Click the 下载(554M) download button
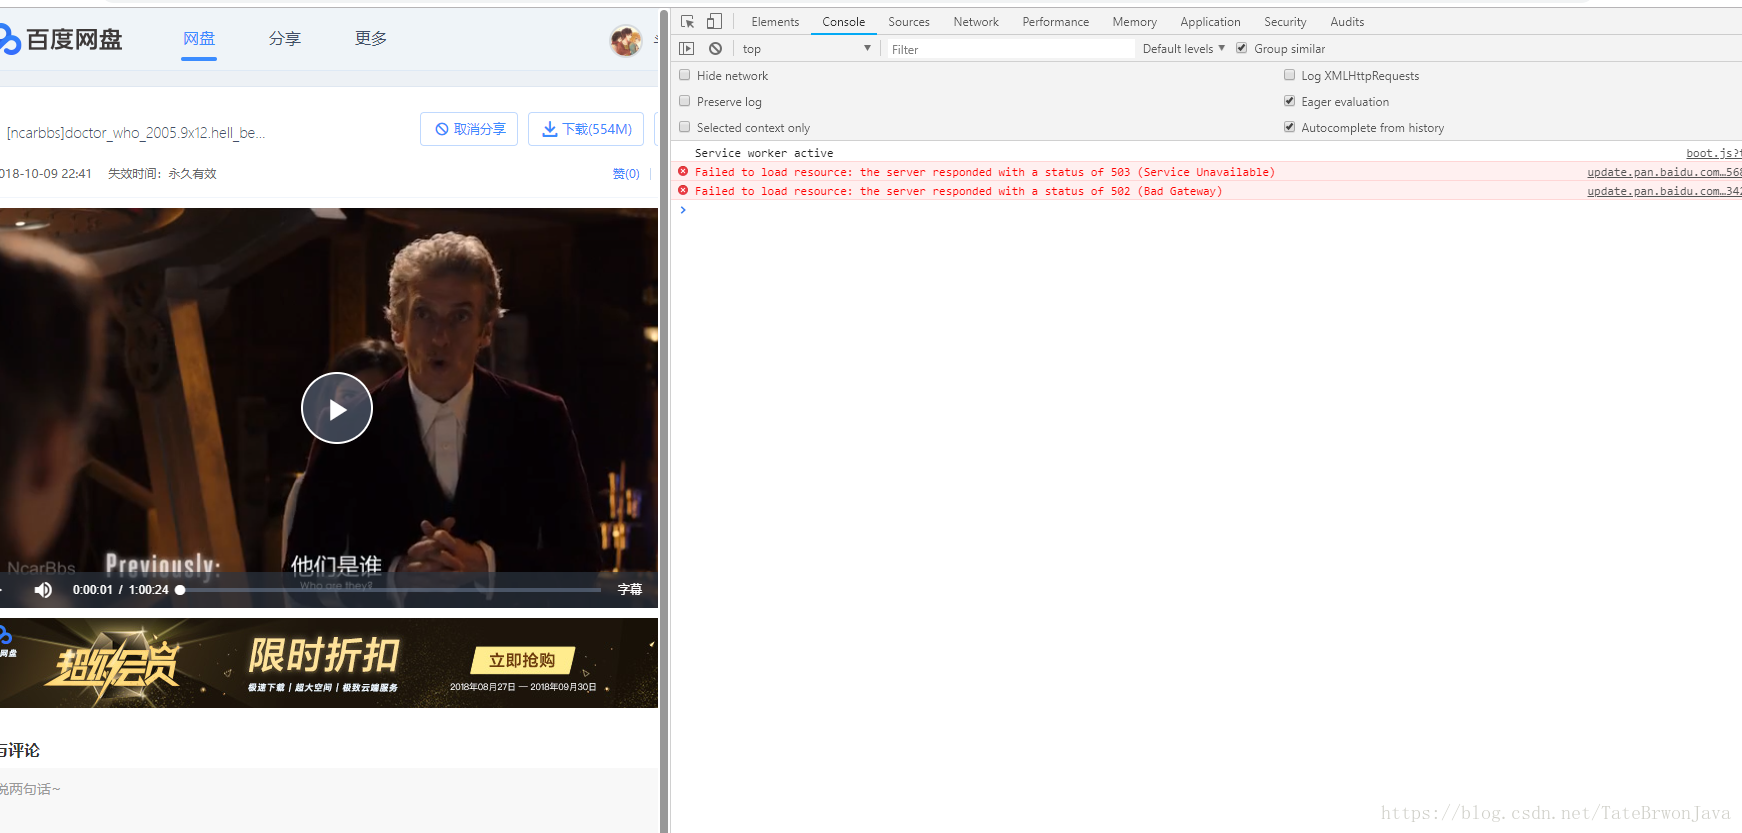The image size is (1742, 833). coord(586,129)
